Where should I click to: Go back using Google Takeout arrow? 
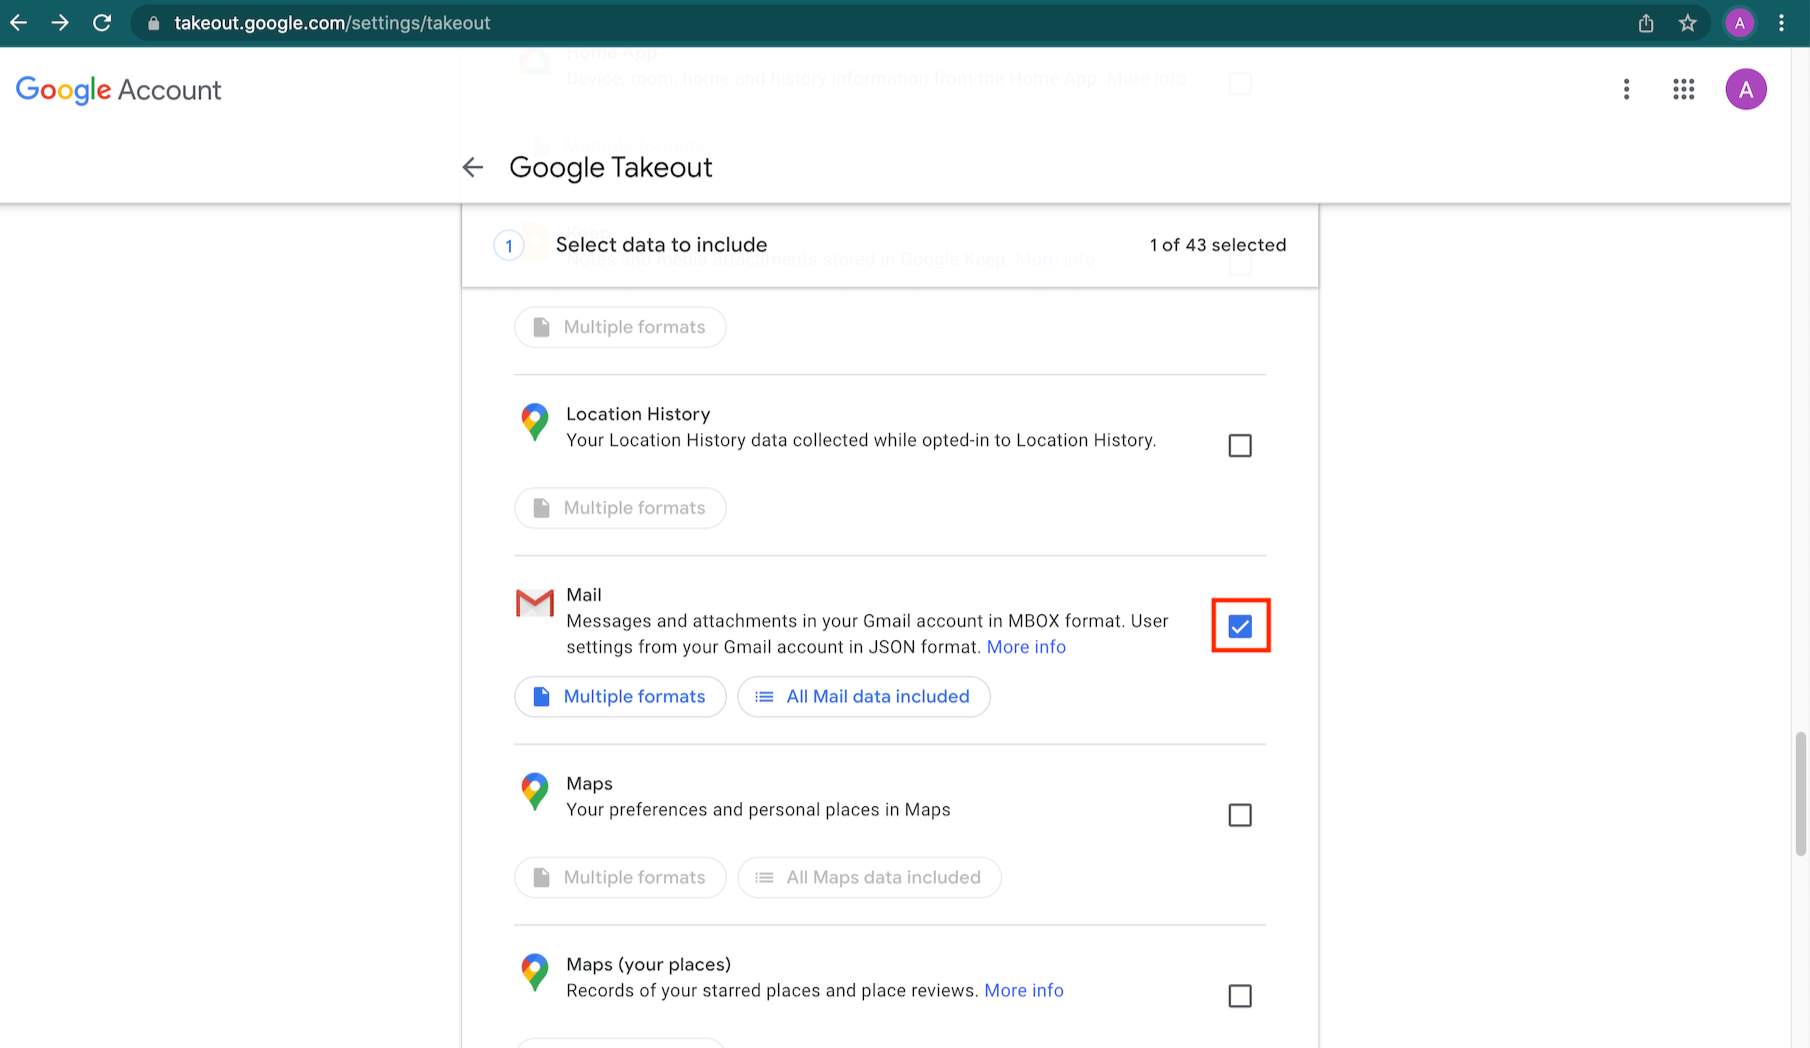[x=473, y=167]
